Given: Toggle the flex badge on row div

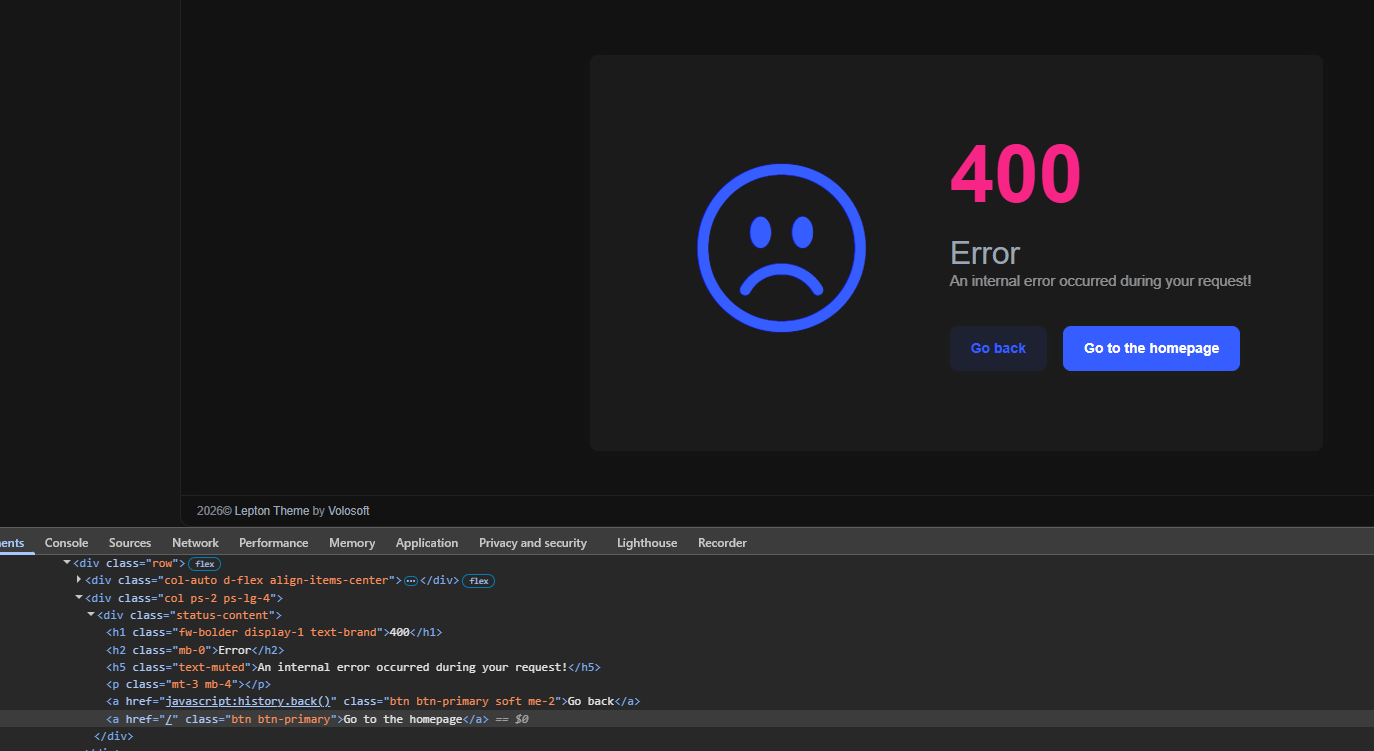Looking at the screenshot, I should 204,564.
